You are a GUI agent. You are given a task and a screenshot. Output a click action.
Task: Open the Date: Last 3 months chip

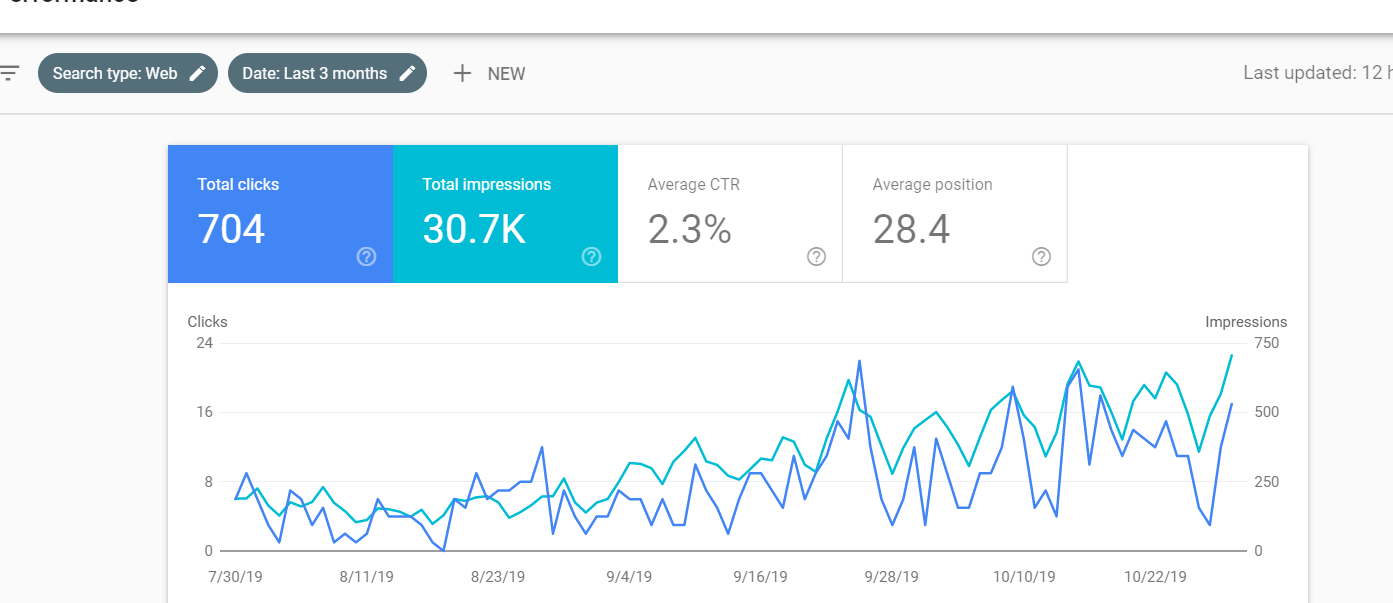(327, 73)
